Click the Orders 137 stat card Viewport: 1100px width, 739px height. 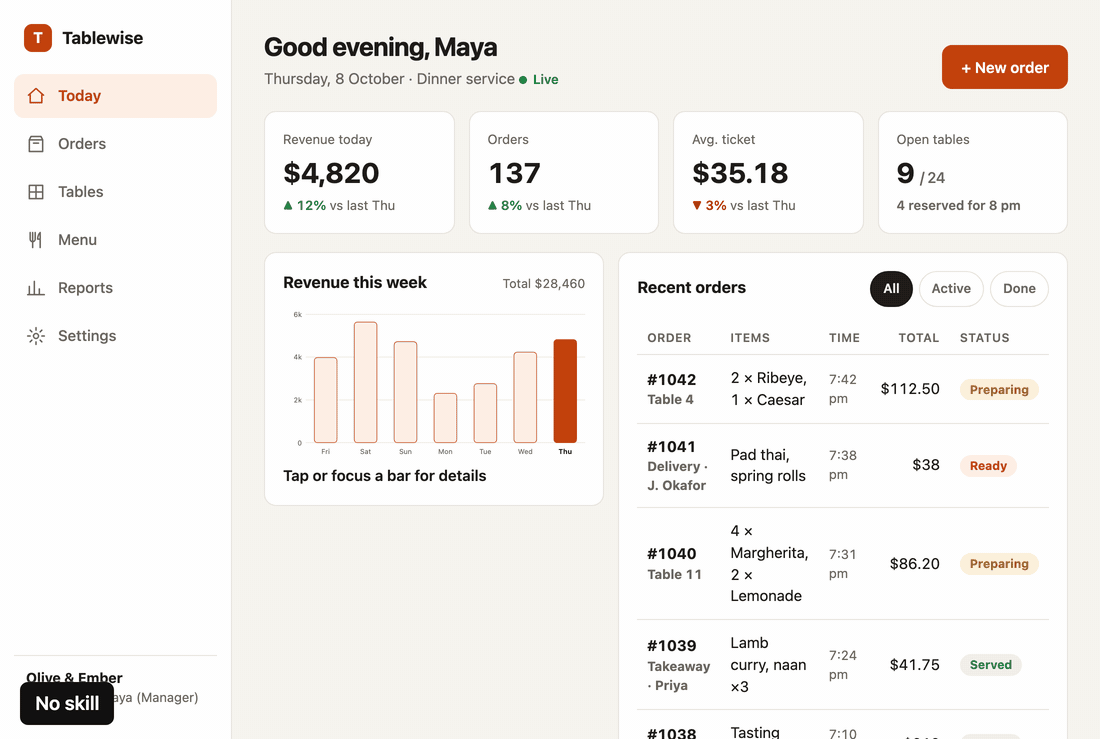pos(564,173)
